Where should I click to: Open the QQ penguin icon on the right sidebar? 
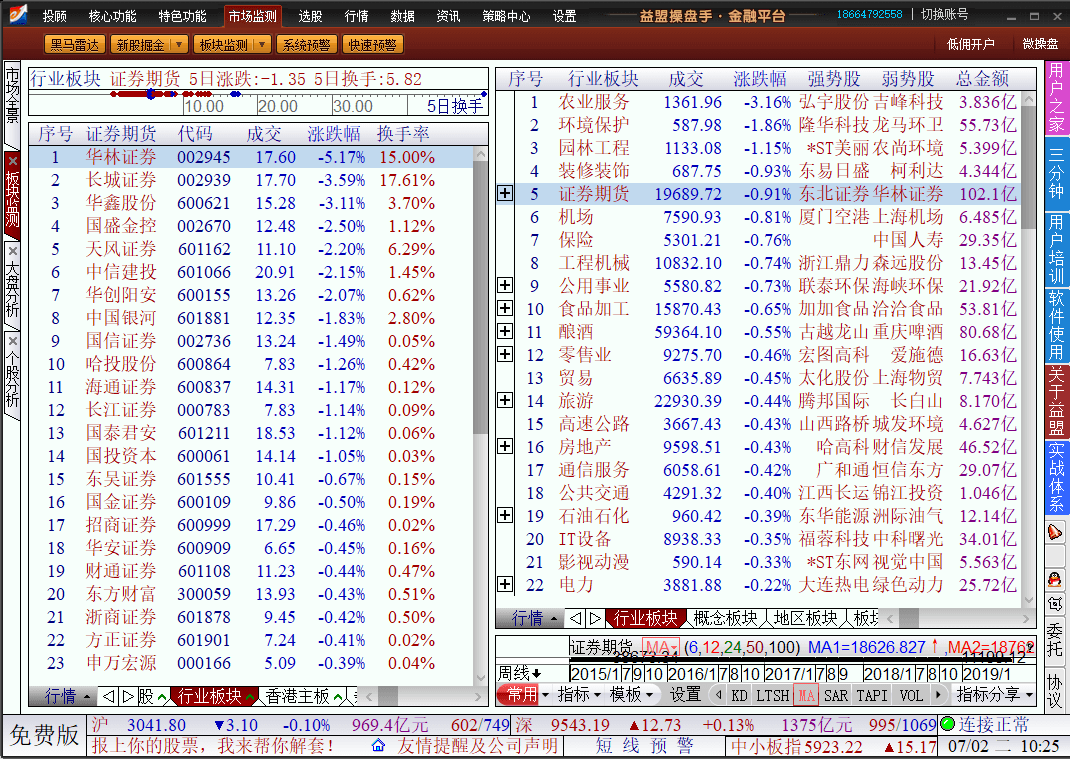coord(1055,580)
